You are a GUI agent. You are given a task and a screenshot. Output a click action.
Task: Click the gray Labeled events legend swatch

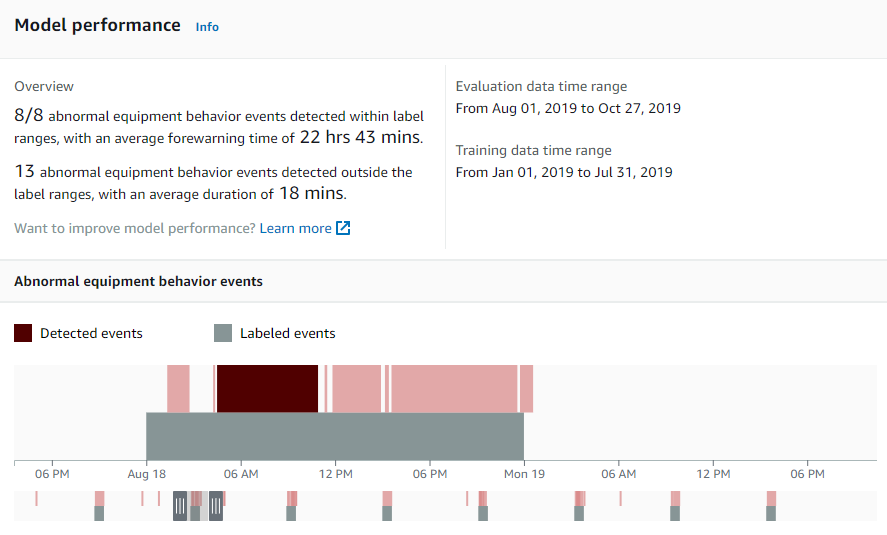(223, 333)
